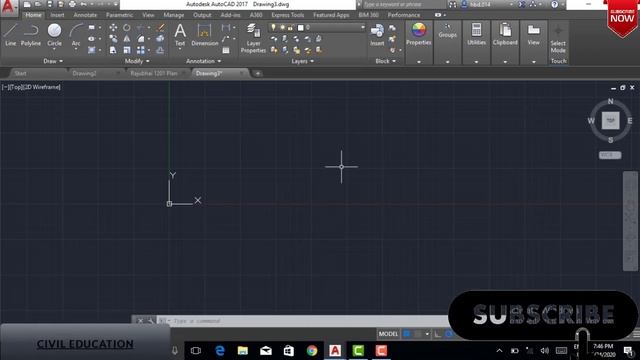
Task: Select the Dimension tool
Action: (x=204, y=34)
